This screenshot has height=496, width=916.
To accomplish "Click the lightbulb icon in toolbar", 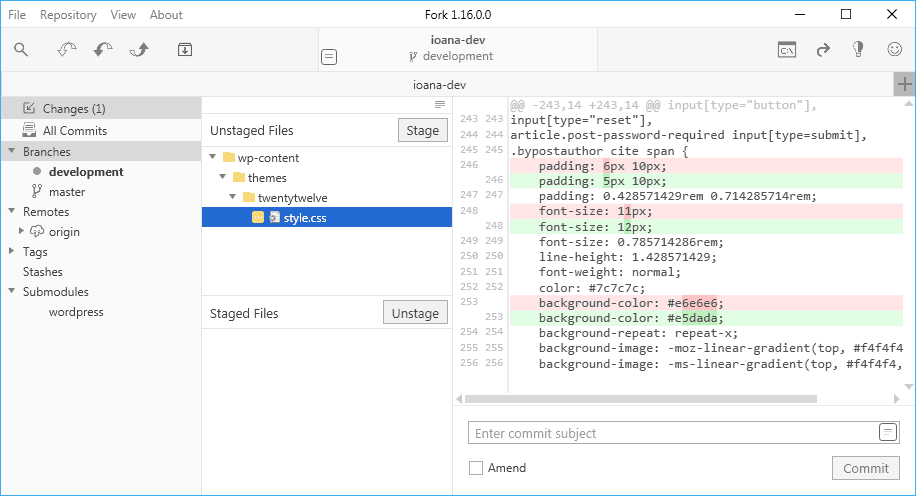I will (x=858, y=50).
